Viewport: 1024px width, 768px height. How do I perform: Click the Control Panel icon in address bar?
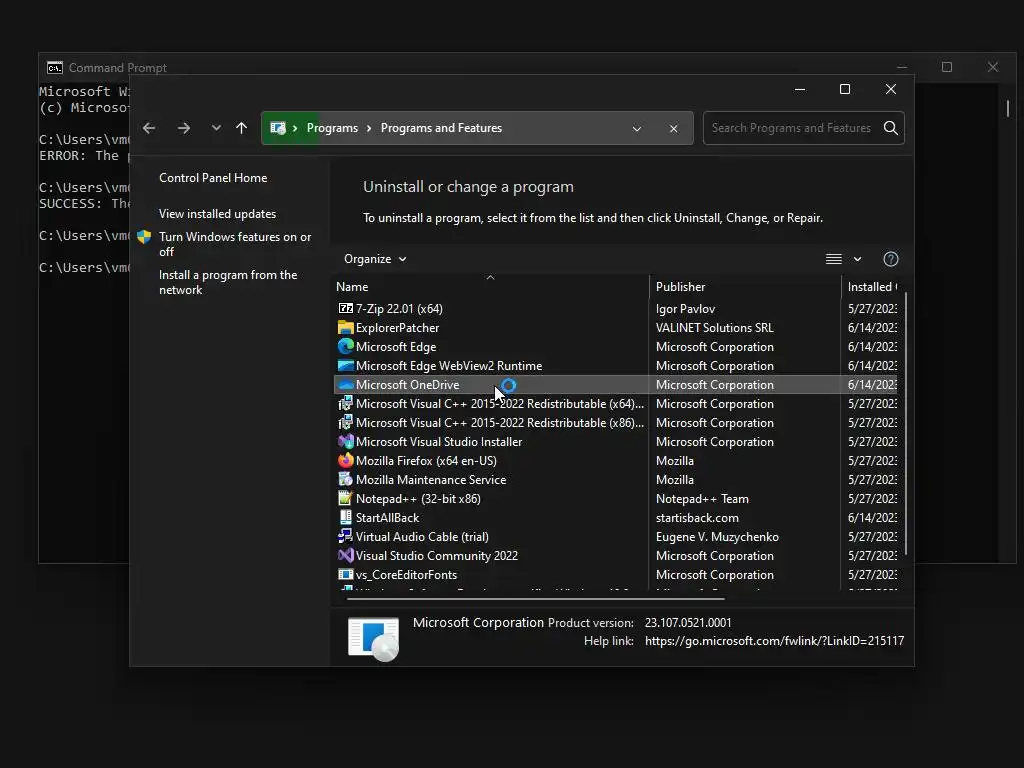[x=278, y=128]
